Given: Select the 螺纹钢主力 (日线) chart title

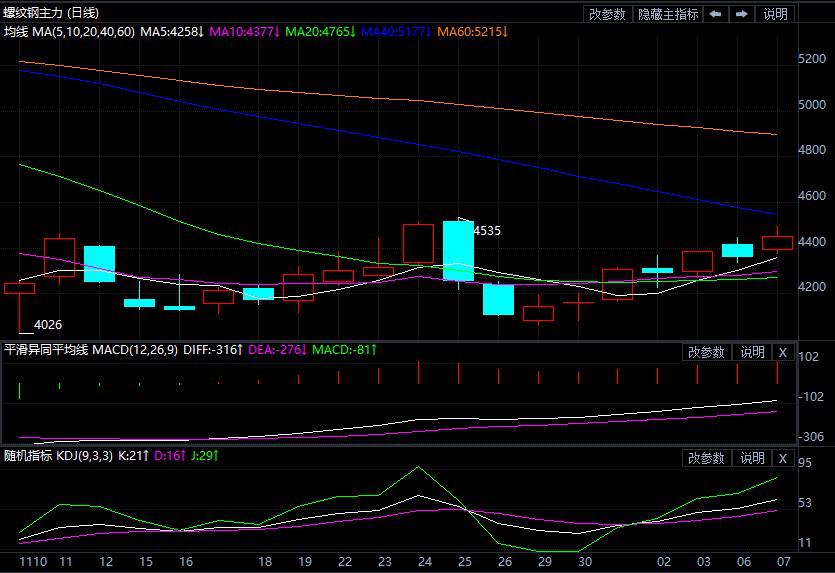Looking at the screenshot, I should pyautogui.click(x=52, y=13).
